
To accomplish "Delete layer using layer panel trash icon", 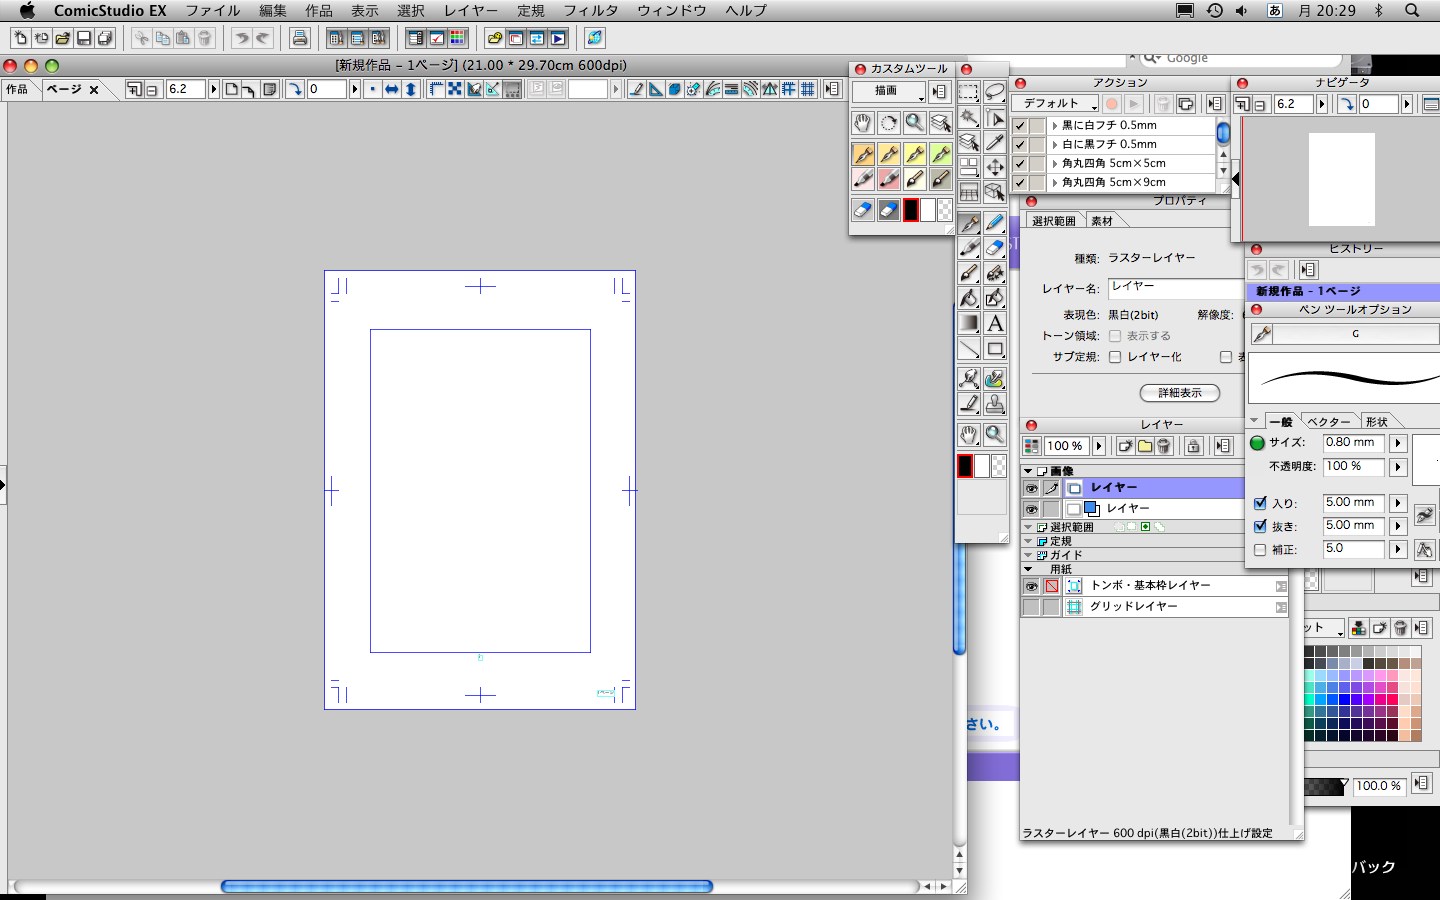I will pos(1164,447).
